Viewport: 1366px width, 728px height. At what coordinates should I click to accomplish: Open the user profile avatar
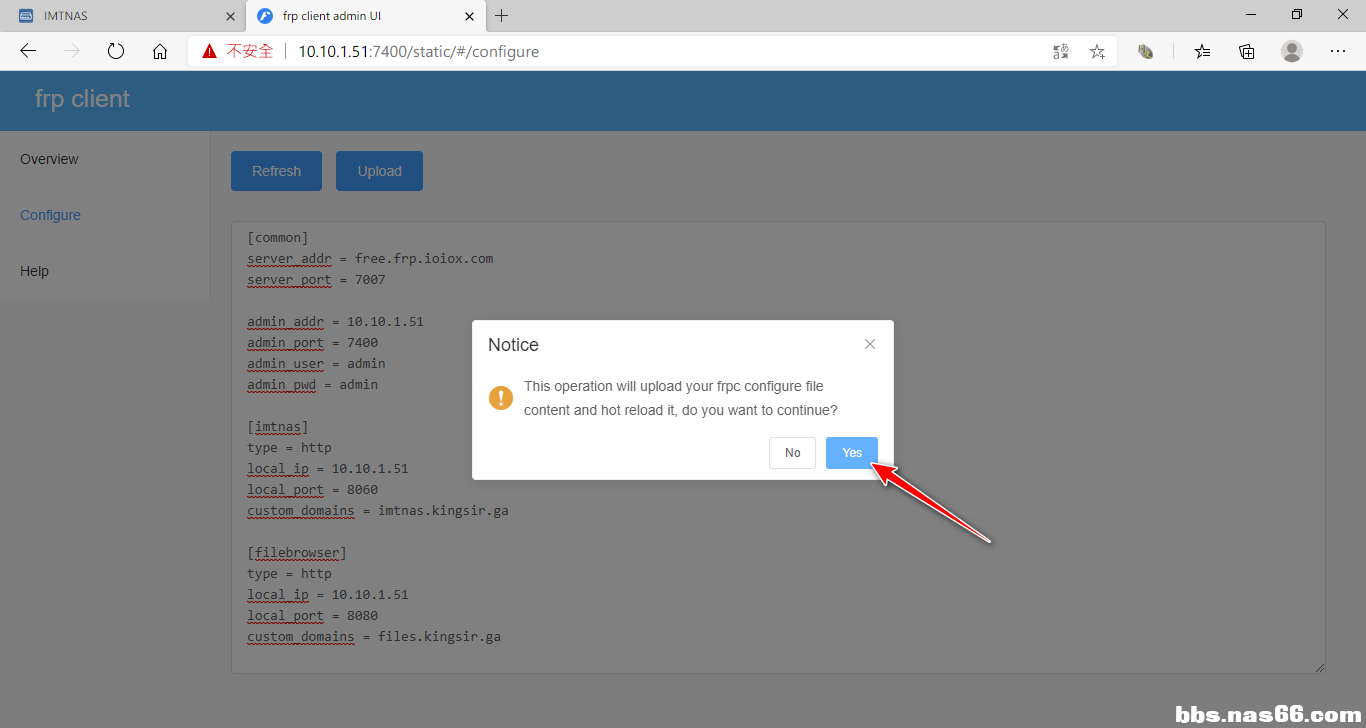1292,51
